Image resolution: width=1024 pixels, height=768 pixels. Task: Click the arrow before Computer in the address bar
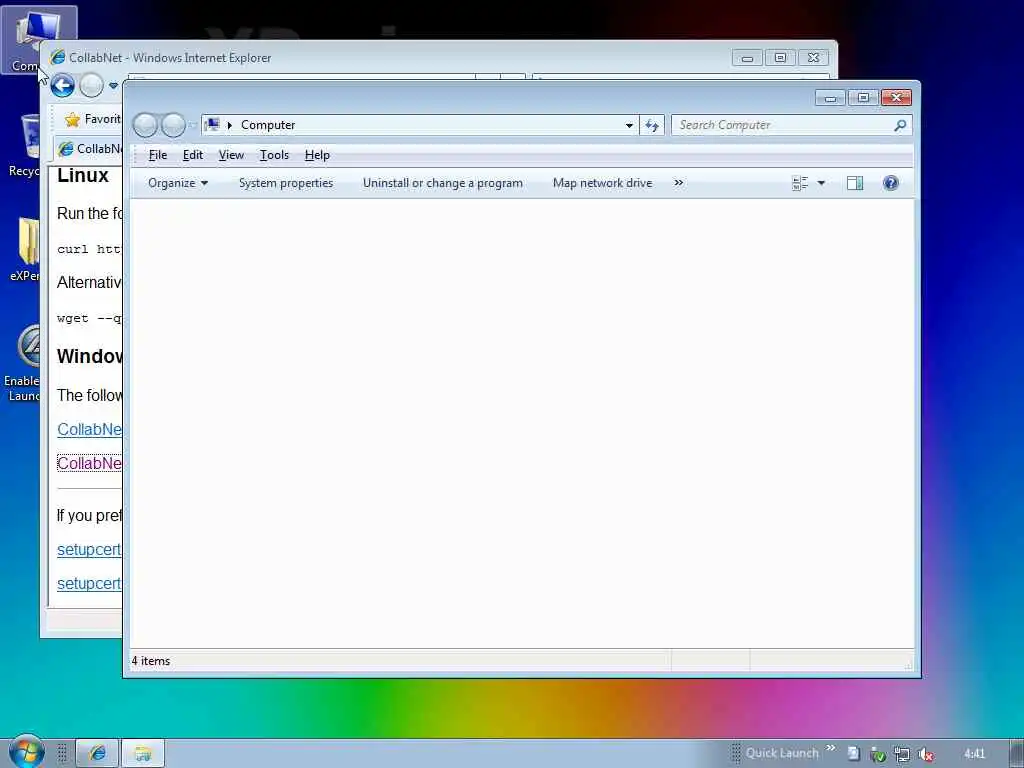click(230, 125)
